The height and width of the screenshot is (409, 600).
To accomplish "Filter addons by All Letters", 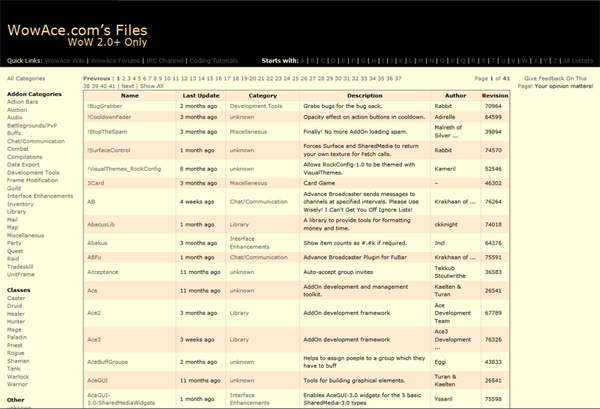I will point(578,61).
